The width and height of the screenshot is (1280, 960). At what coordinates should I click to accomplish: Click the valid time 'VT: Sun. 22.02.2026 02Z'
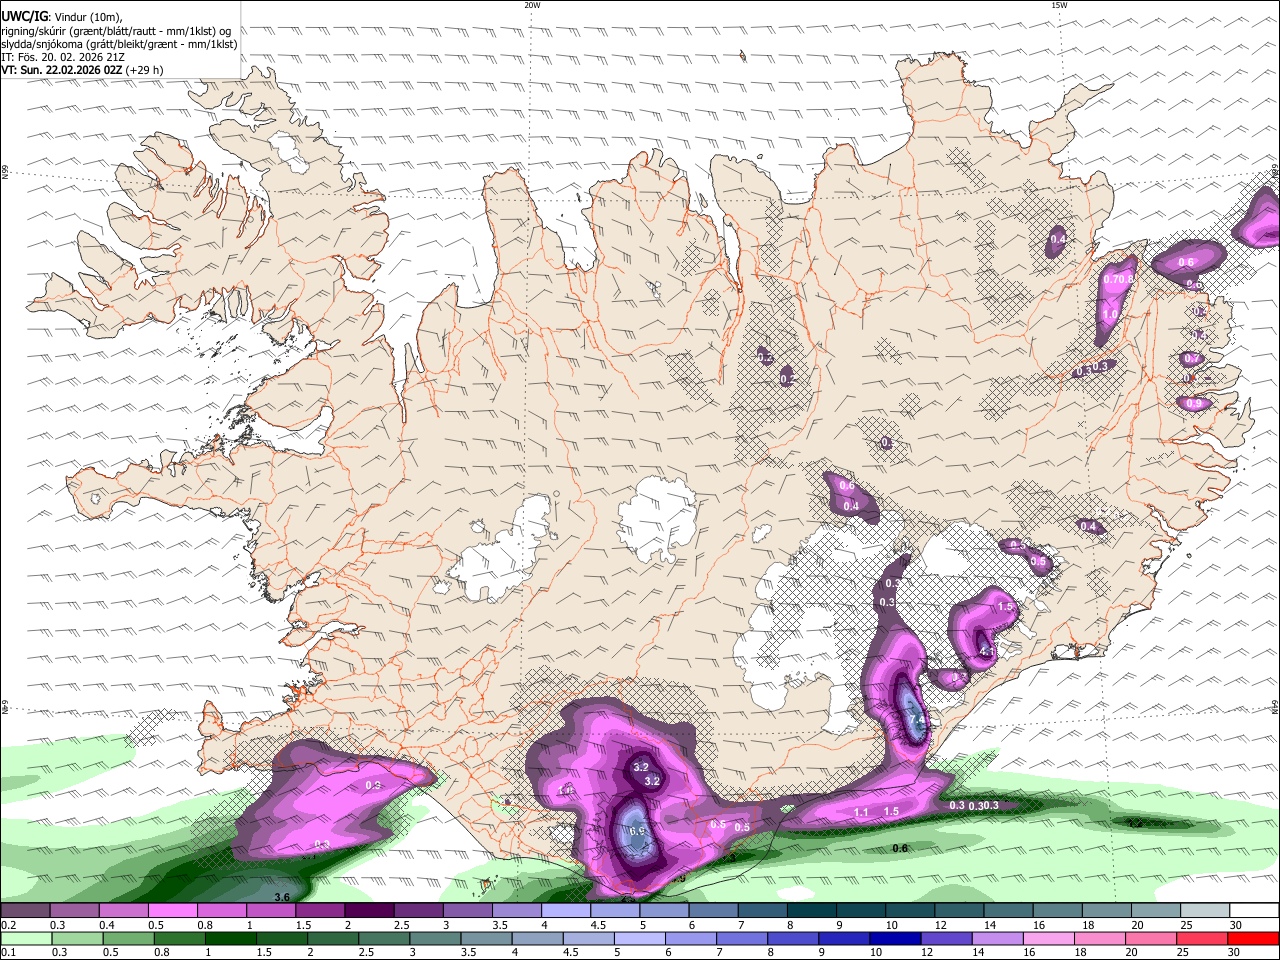[x=62, y=70]
